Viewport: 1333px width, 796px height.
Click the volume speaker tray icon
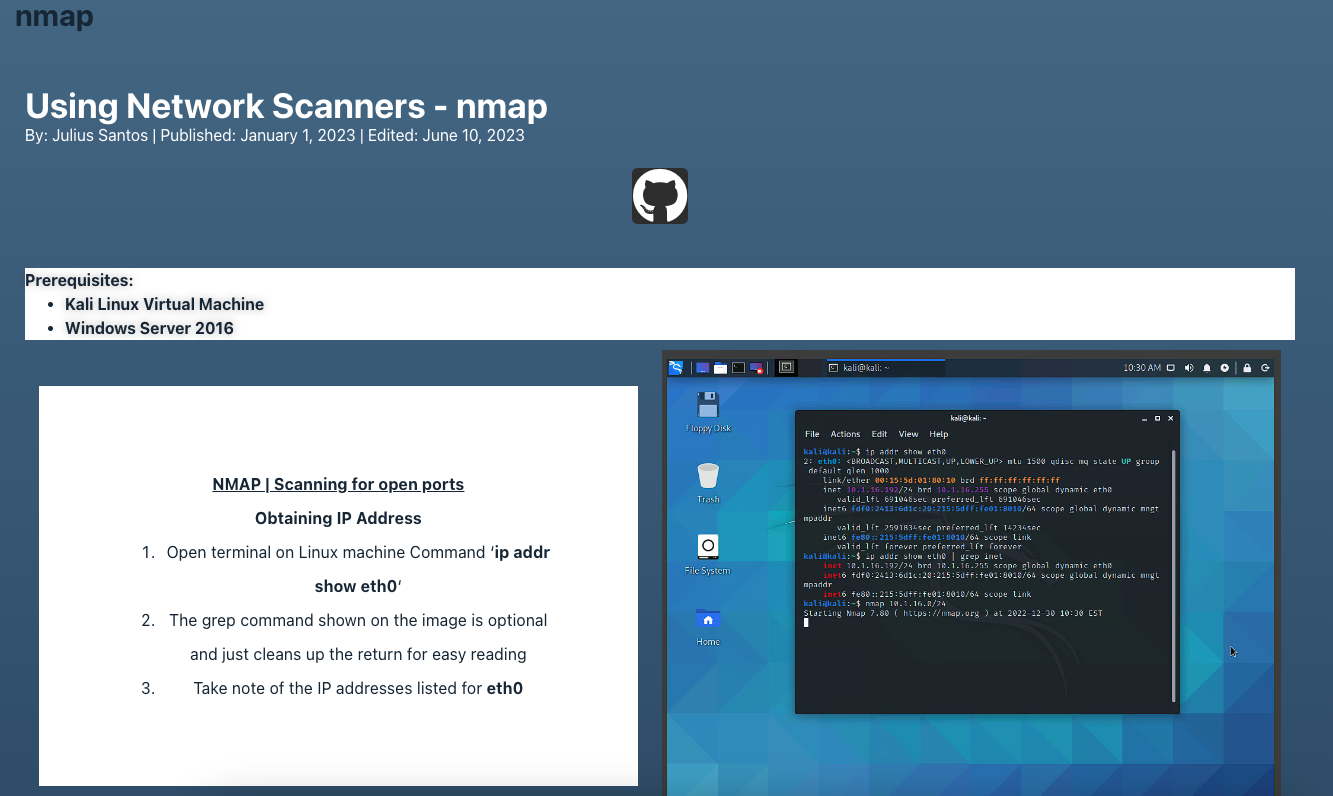click(1189, 368)
